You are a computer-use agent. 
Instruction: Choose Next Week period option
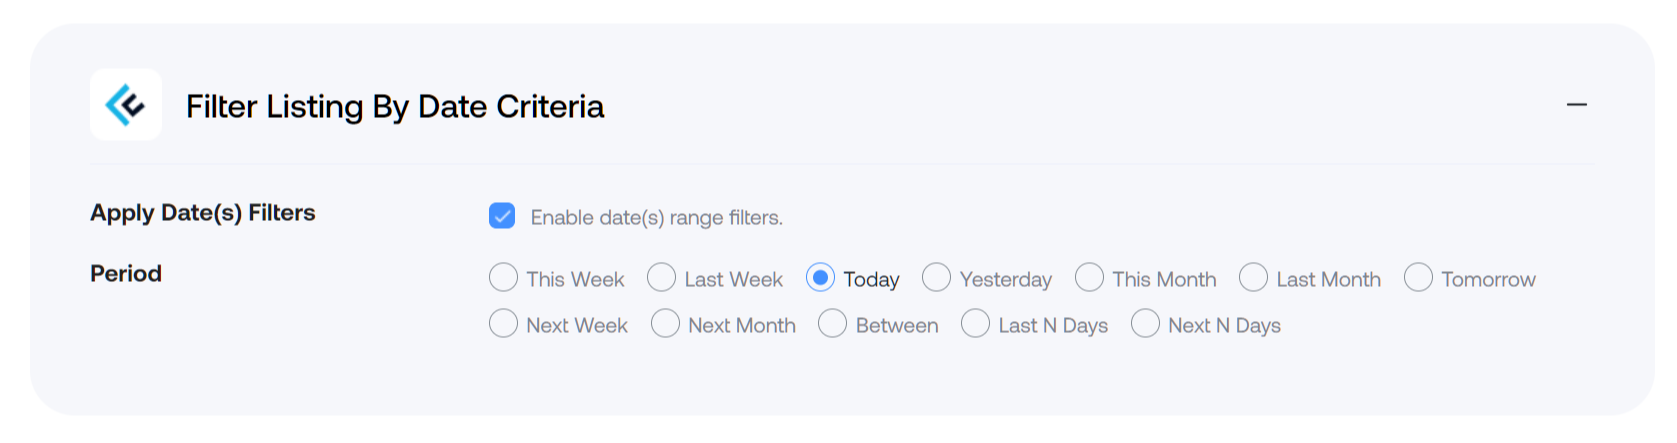coord(503,323)
